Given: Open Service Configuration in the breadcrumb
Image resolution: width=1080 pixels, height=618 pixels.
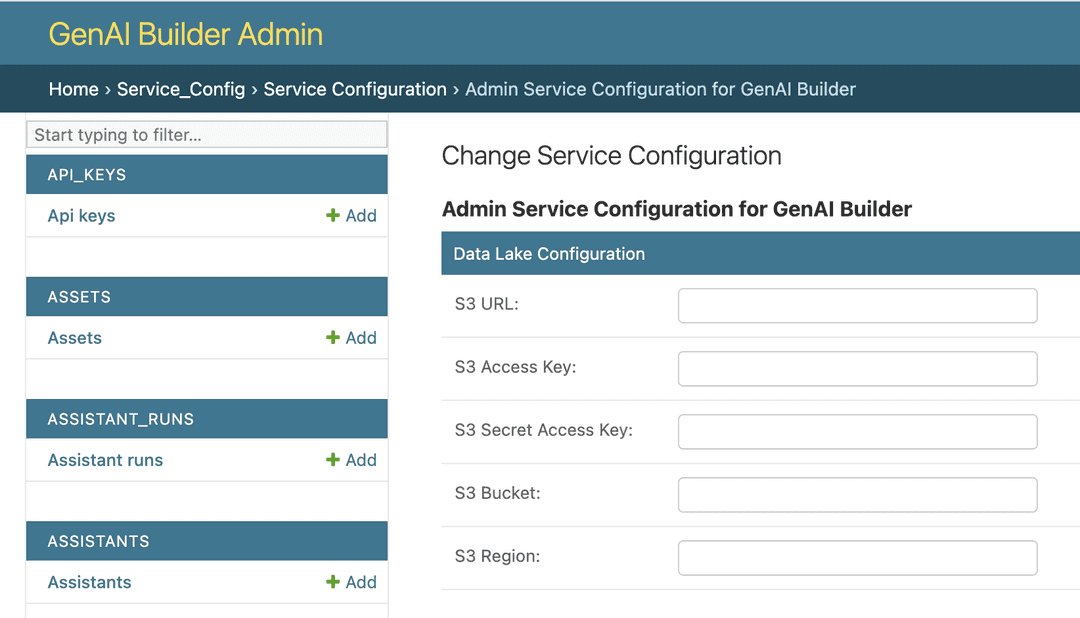Looking at the screenshot, I should [x=355, y=89].
